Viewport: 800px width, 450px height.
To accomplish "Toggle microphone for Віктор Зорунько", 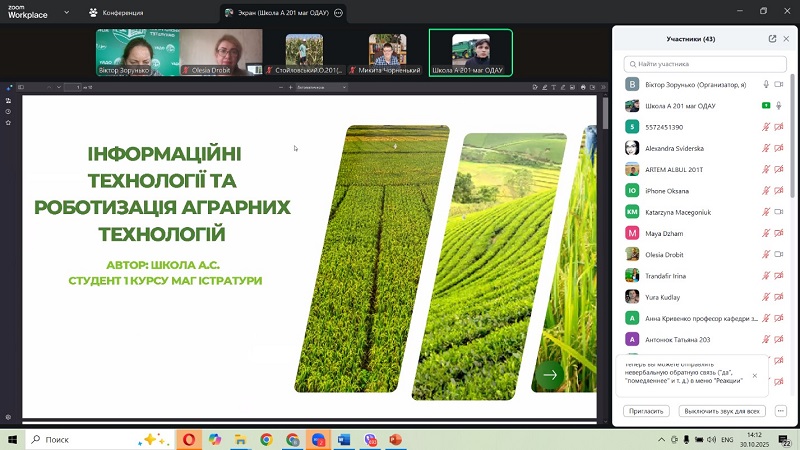I will click(766, 85).
